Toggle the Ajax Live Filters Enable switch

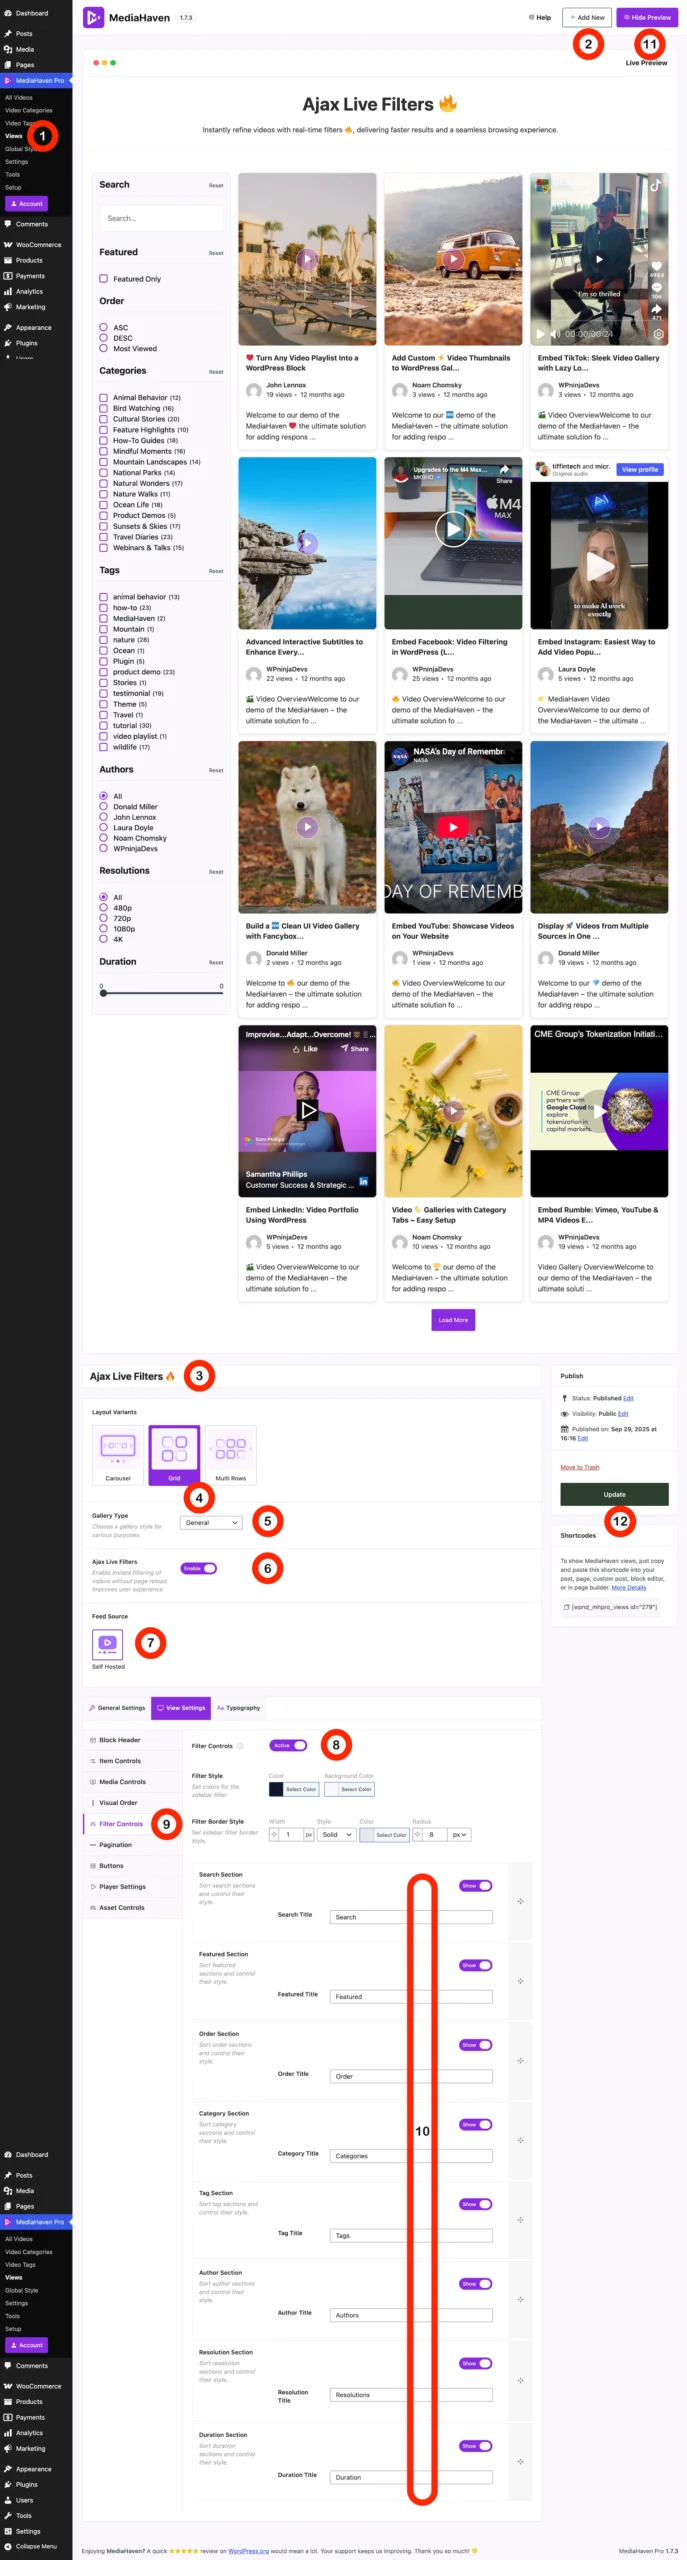(x=199, y=1568)
